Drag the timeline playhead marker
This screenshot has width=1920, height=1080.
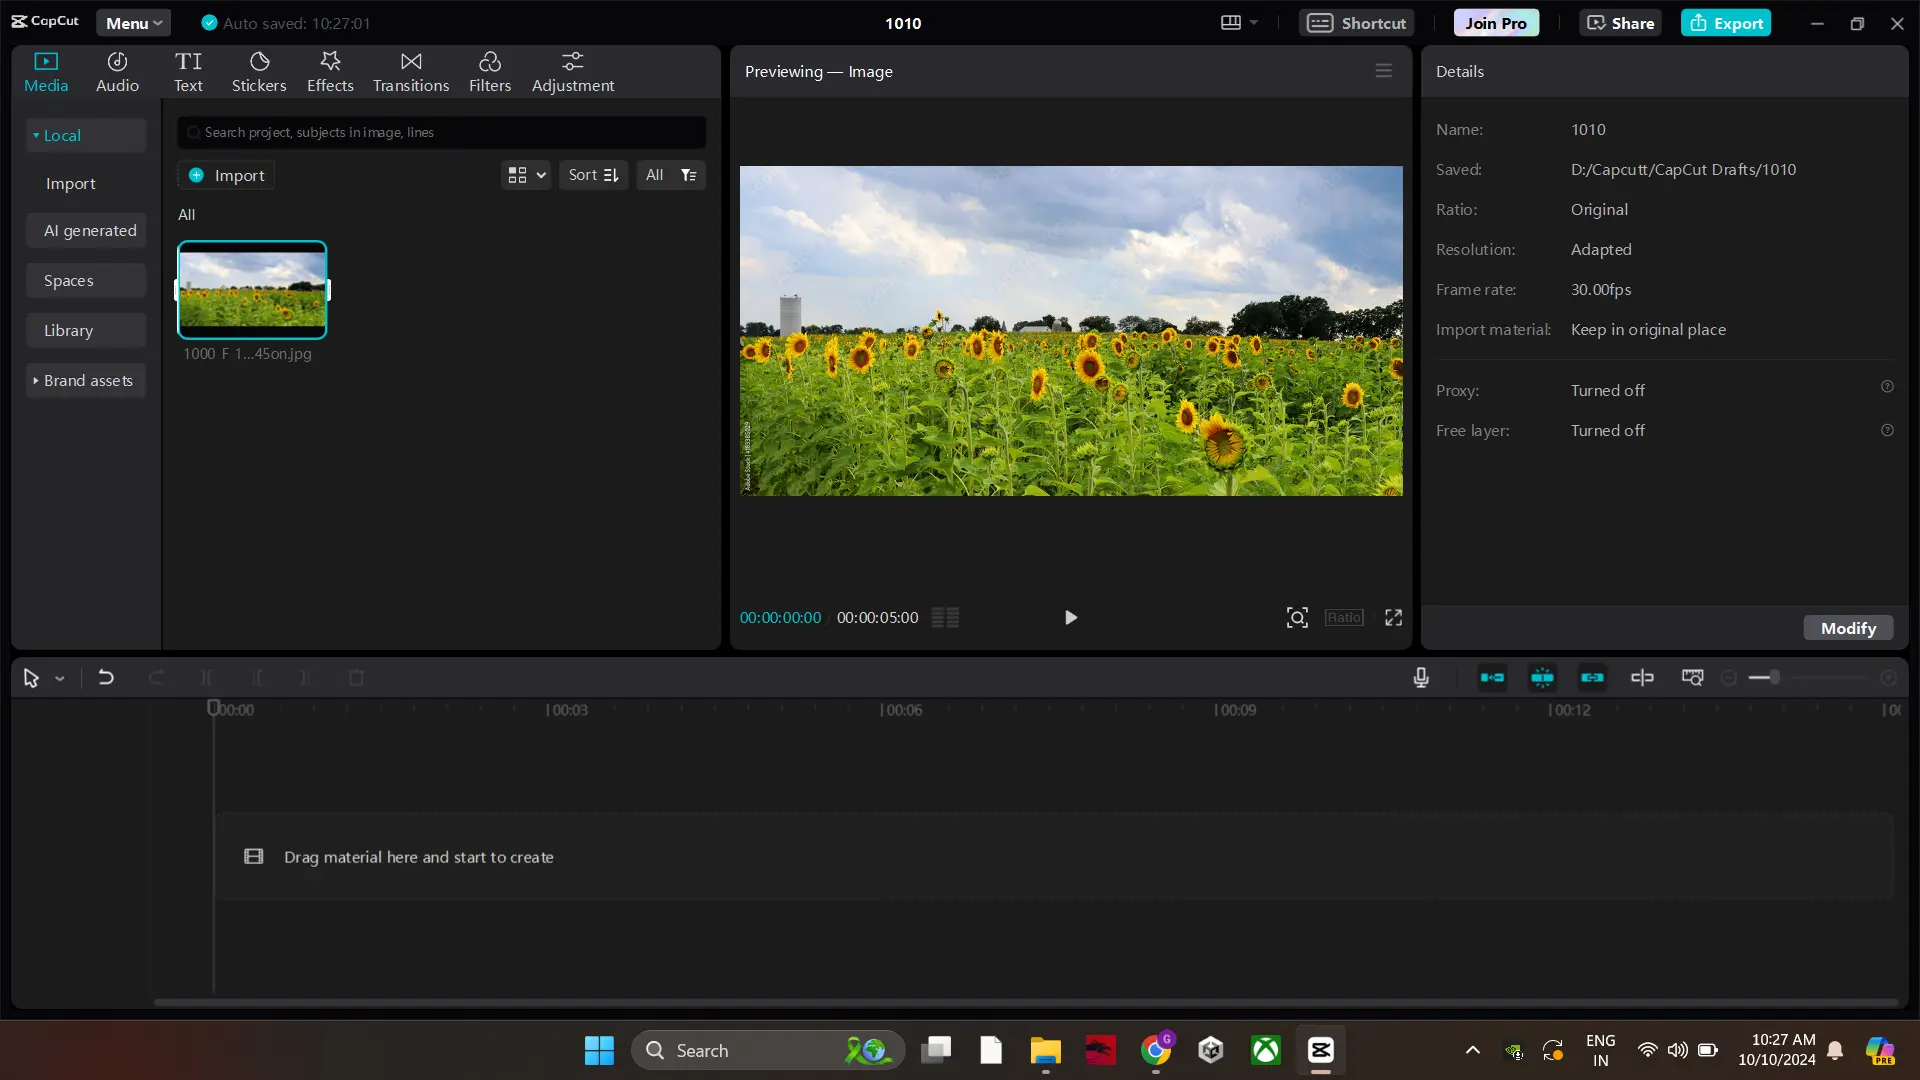[x=214, y=707]
